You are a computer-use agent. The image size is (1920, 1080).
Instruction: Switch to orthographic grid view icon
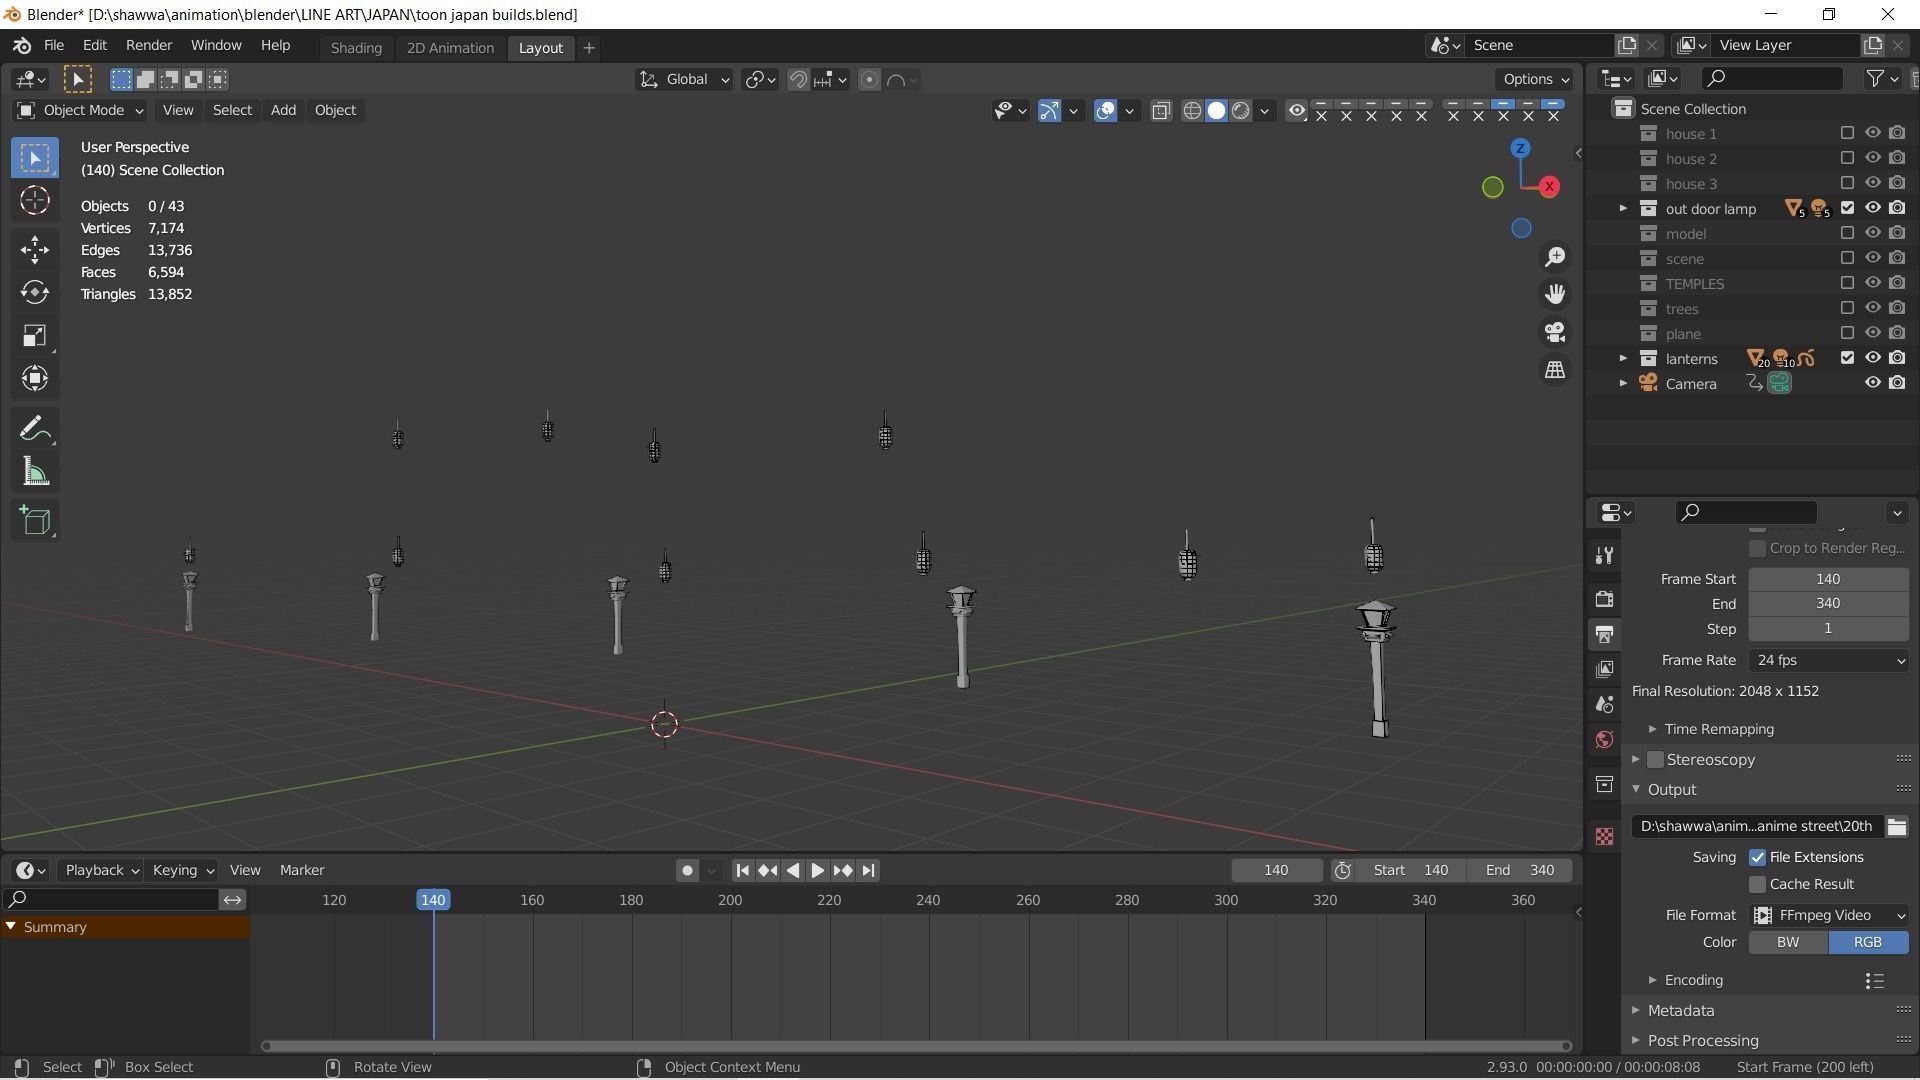(x=1555, y=370)
